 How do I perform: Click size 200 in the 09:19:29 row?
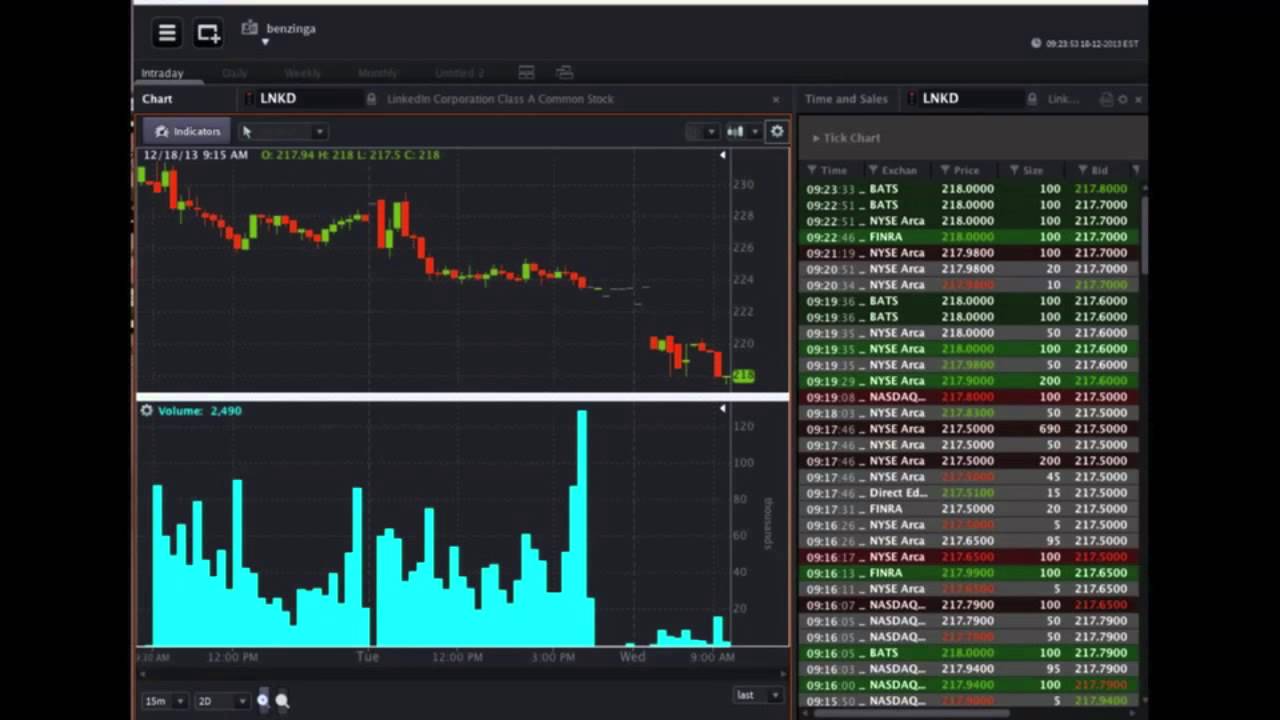pos(1049,381)
